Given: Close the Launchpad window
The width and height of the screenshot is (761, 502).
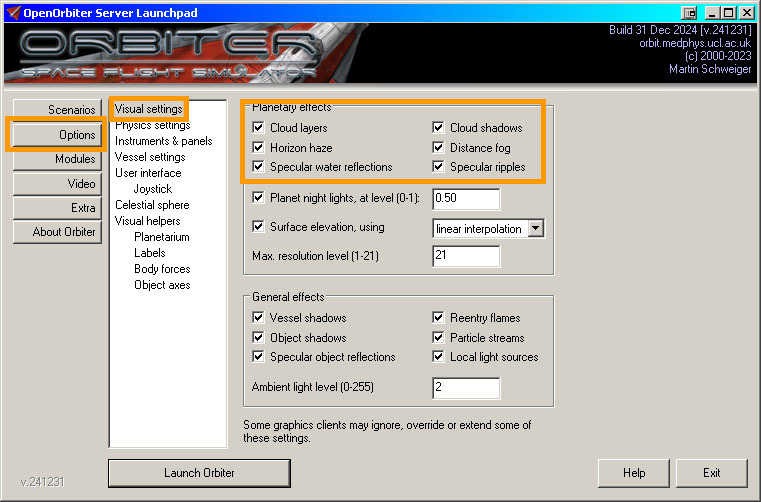Looking at the screenshot, I should coord(746,13).
